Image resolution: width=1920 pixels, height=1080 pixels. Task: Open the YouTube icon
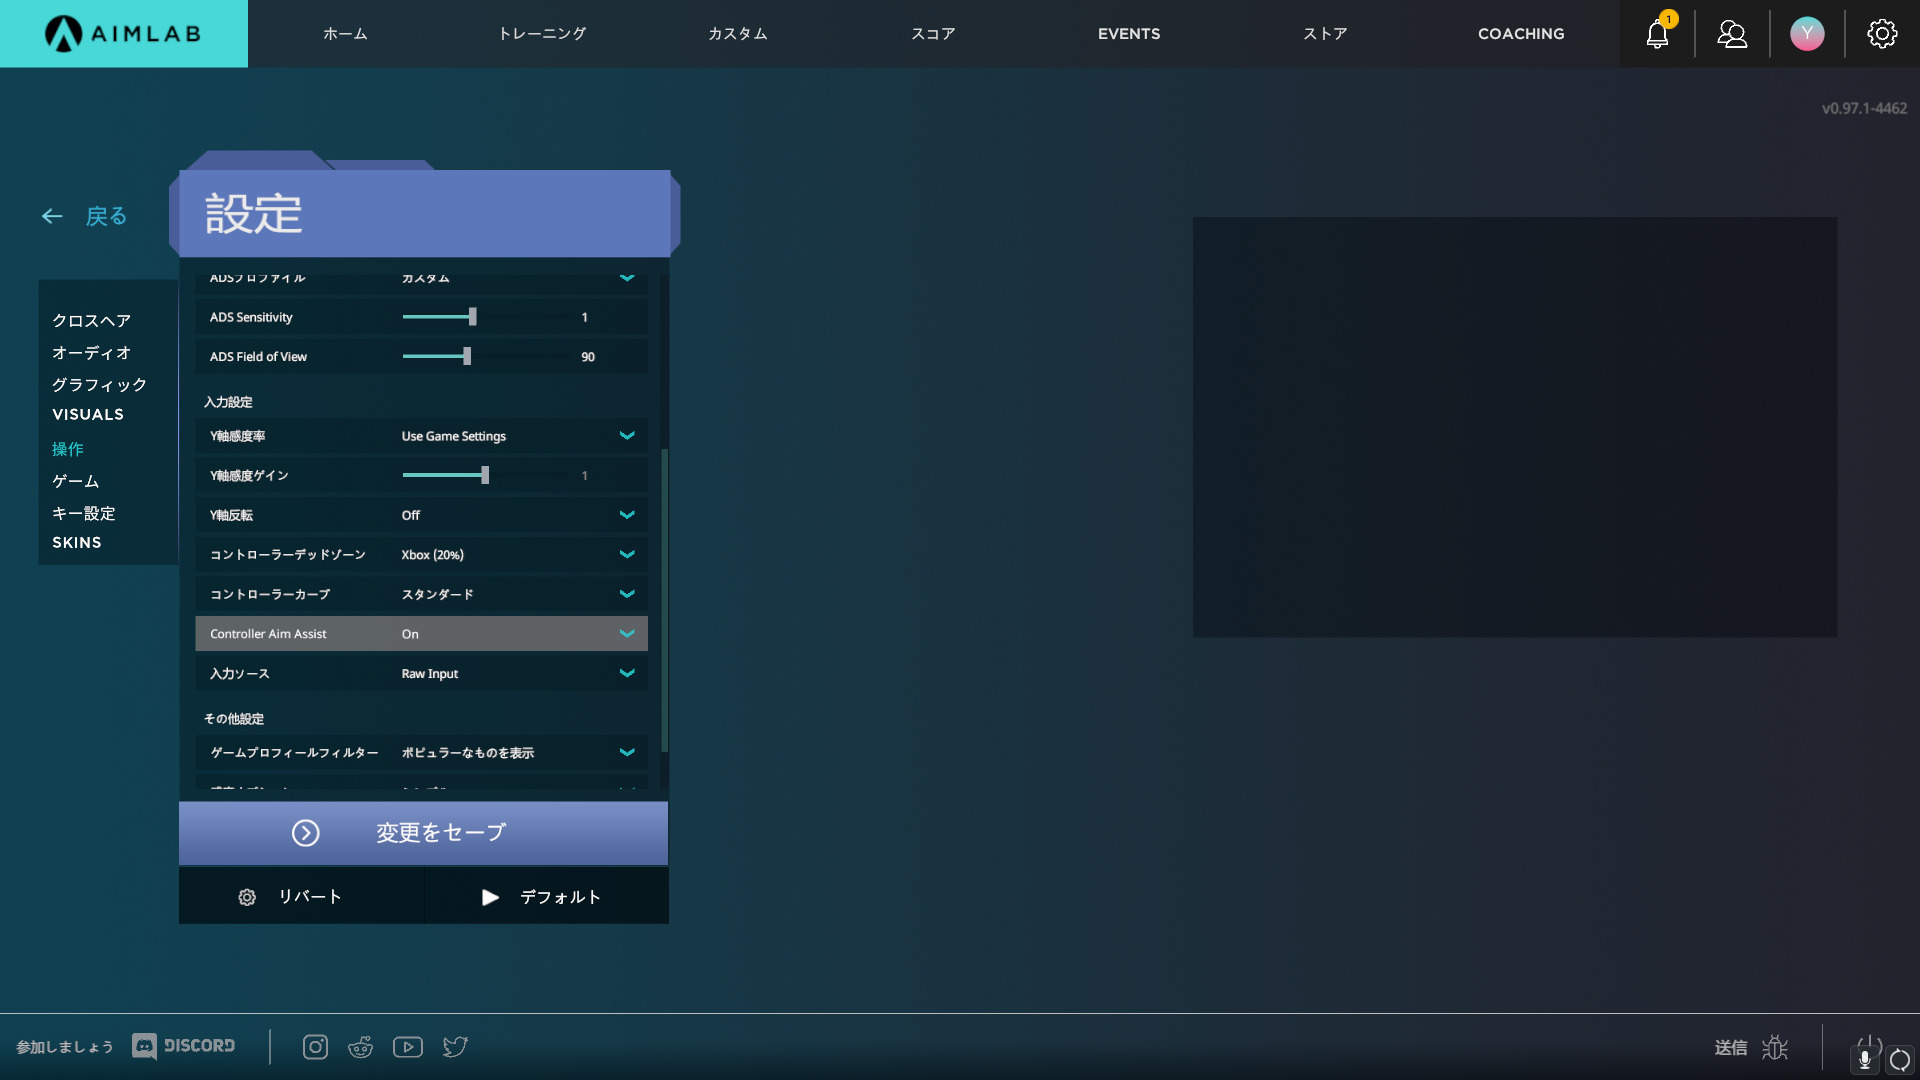(x=407, y=1047)
